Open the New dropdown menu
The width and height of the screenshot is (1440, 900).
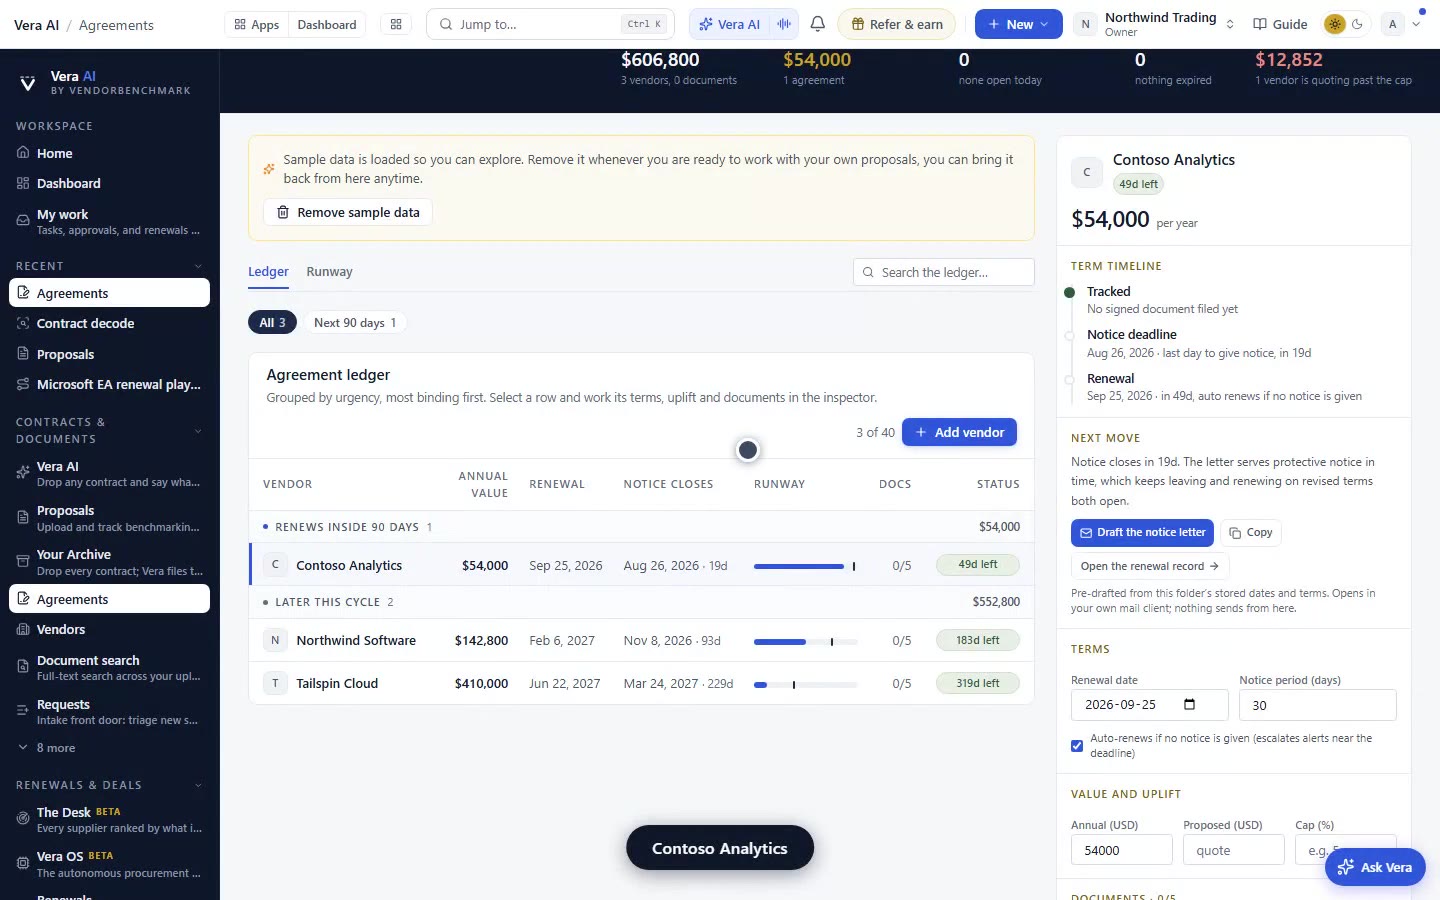[x=1019, y=24]
